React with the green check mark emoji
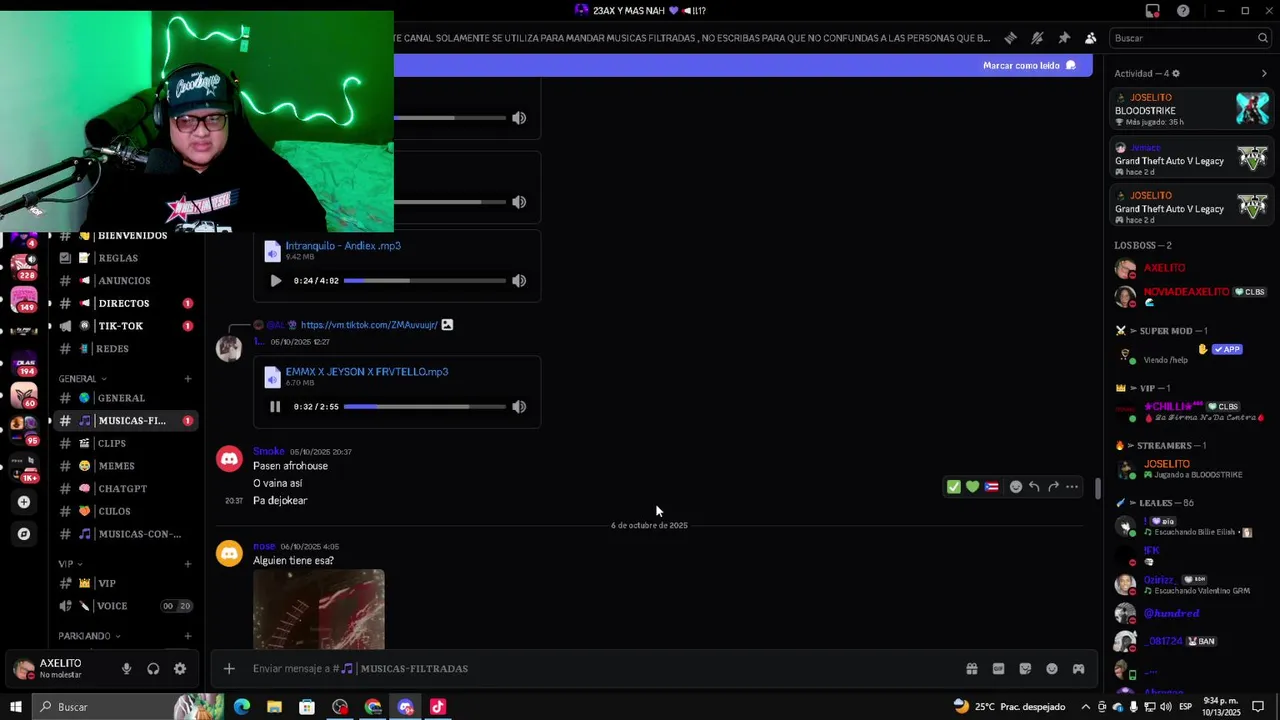This screenshot has height=720, width=1280. tap(954, 487)
